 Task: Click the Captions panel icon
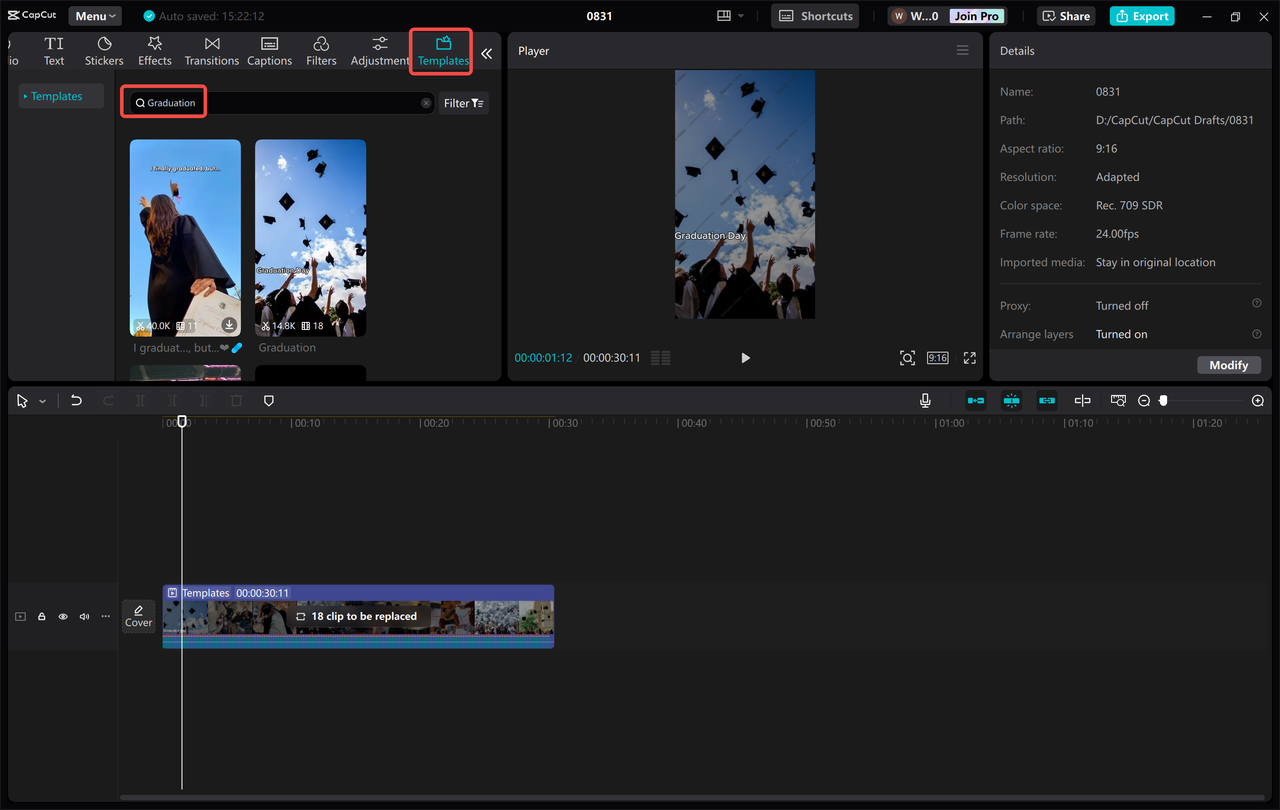269,50
